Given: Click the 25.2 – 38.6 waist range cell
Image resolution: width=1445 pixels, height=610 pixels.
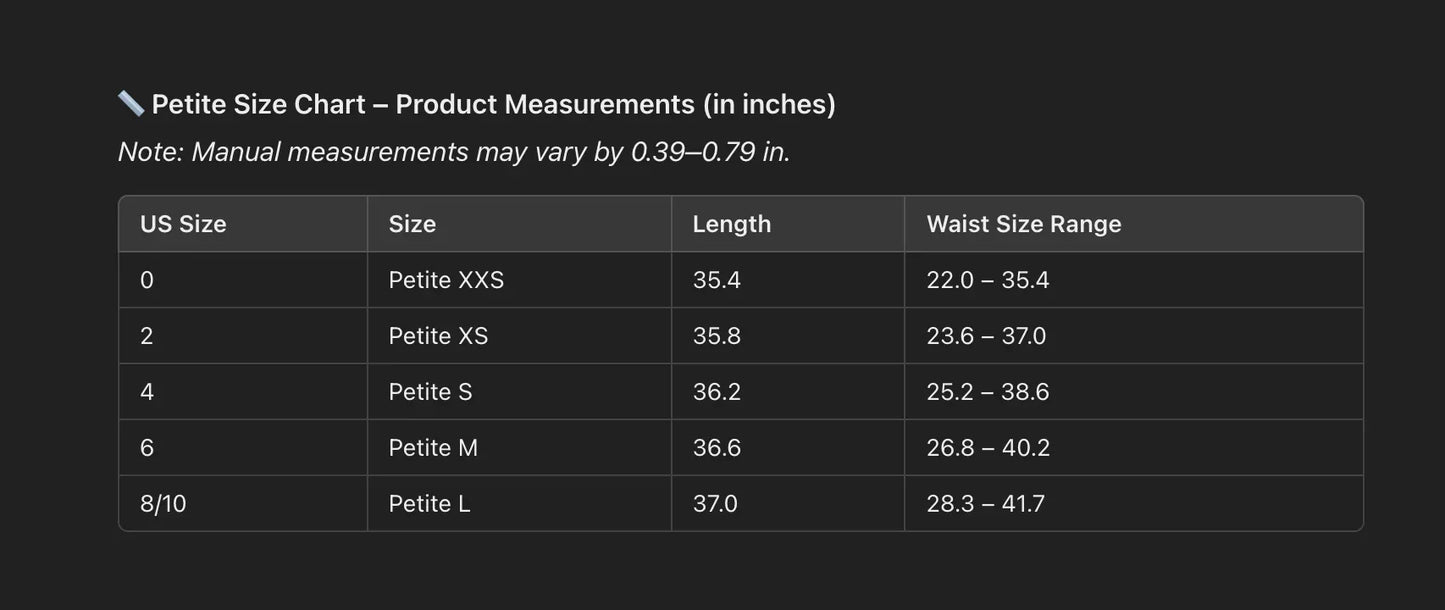Looking at the screenshot, I should [987, 392].
